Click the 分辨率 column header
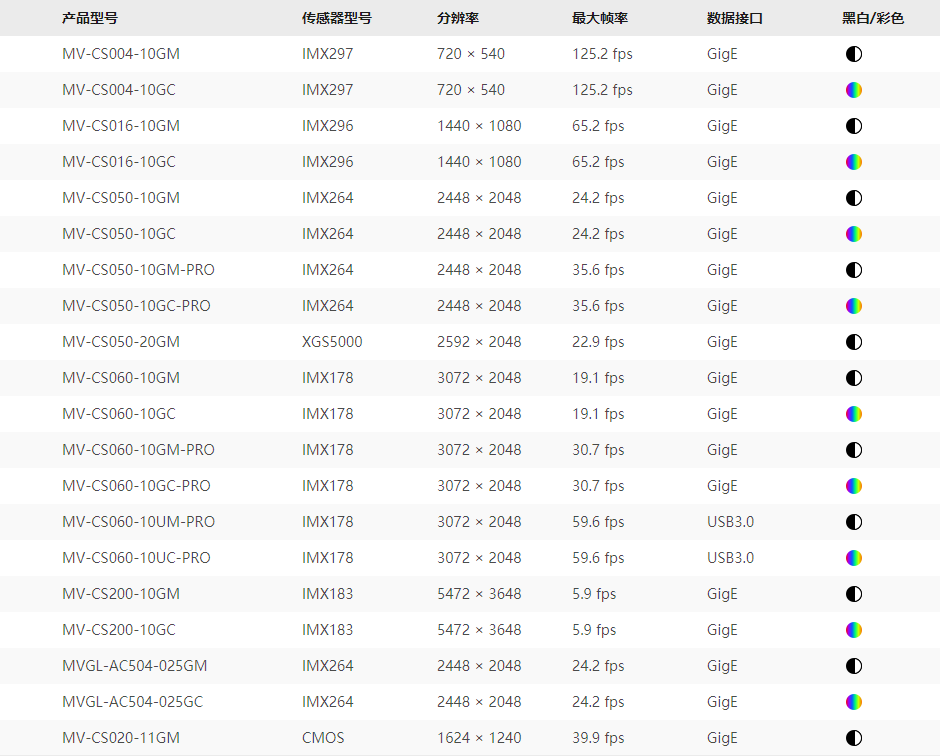The image size is (940, 756). [457, 18]
